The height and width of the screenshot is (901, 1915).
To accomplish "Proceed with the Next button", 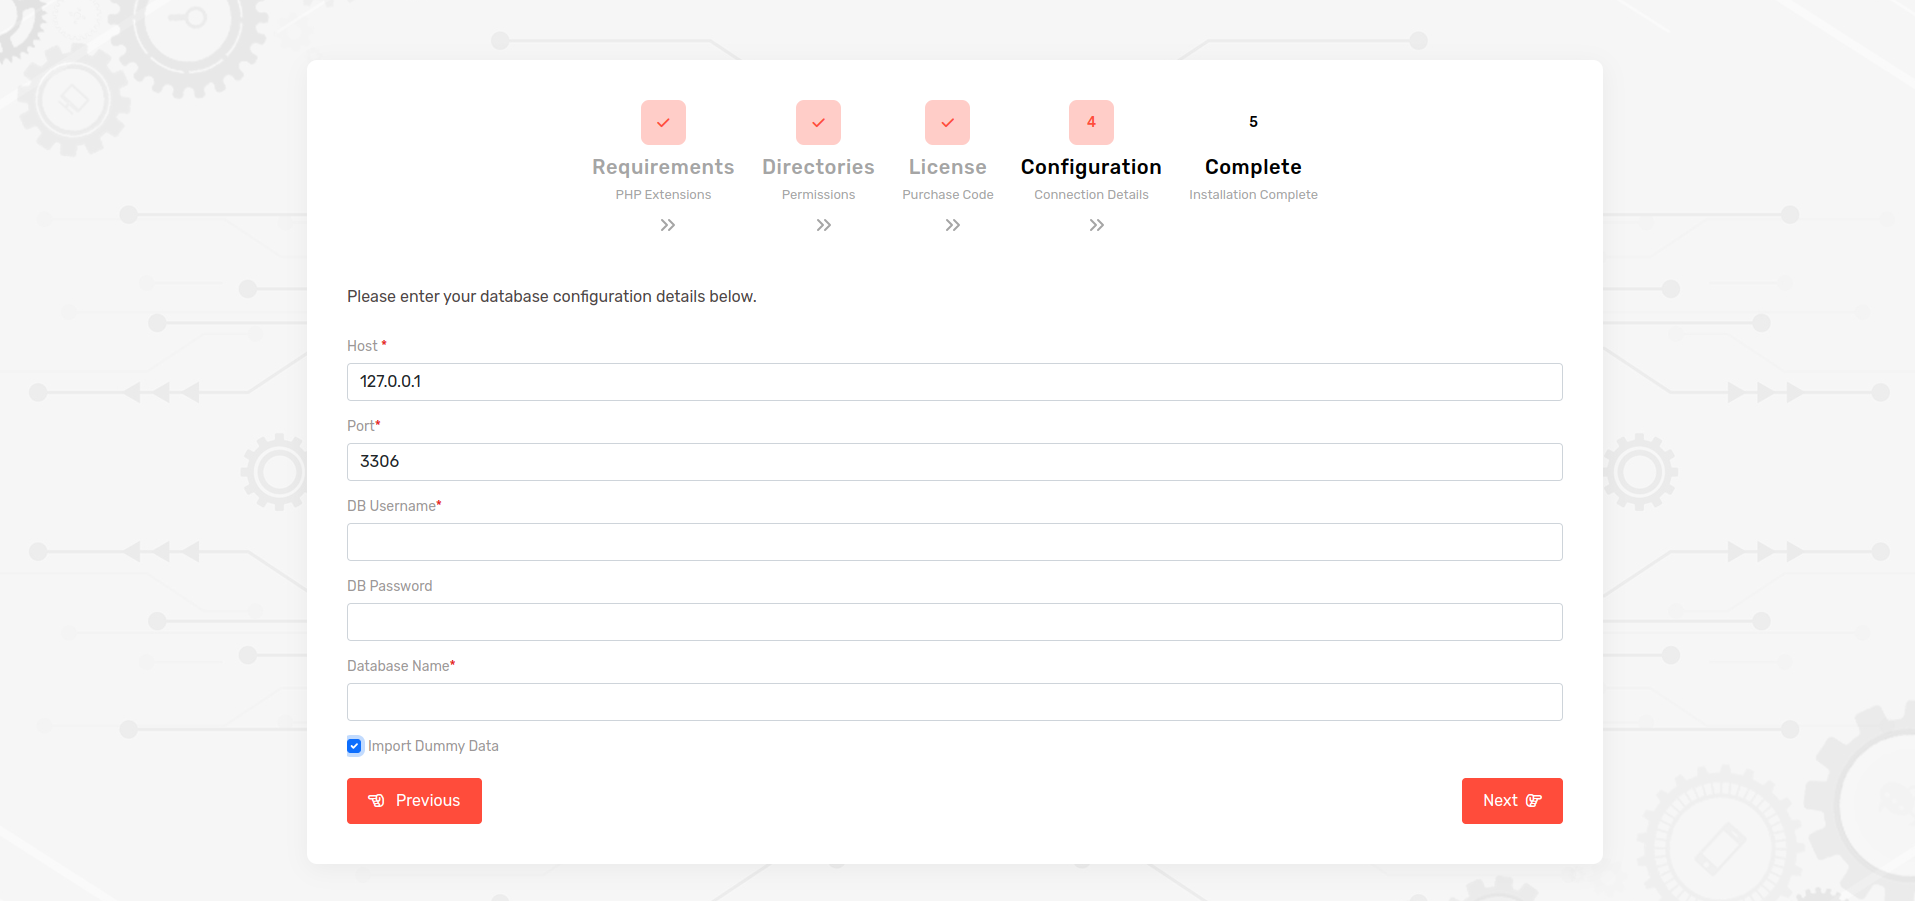I will (1511, 801).
